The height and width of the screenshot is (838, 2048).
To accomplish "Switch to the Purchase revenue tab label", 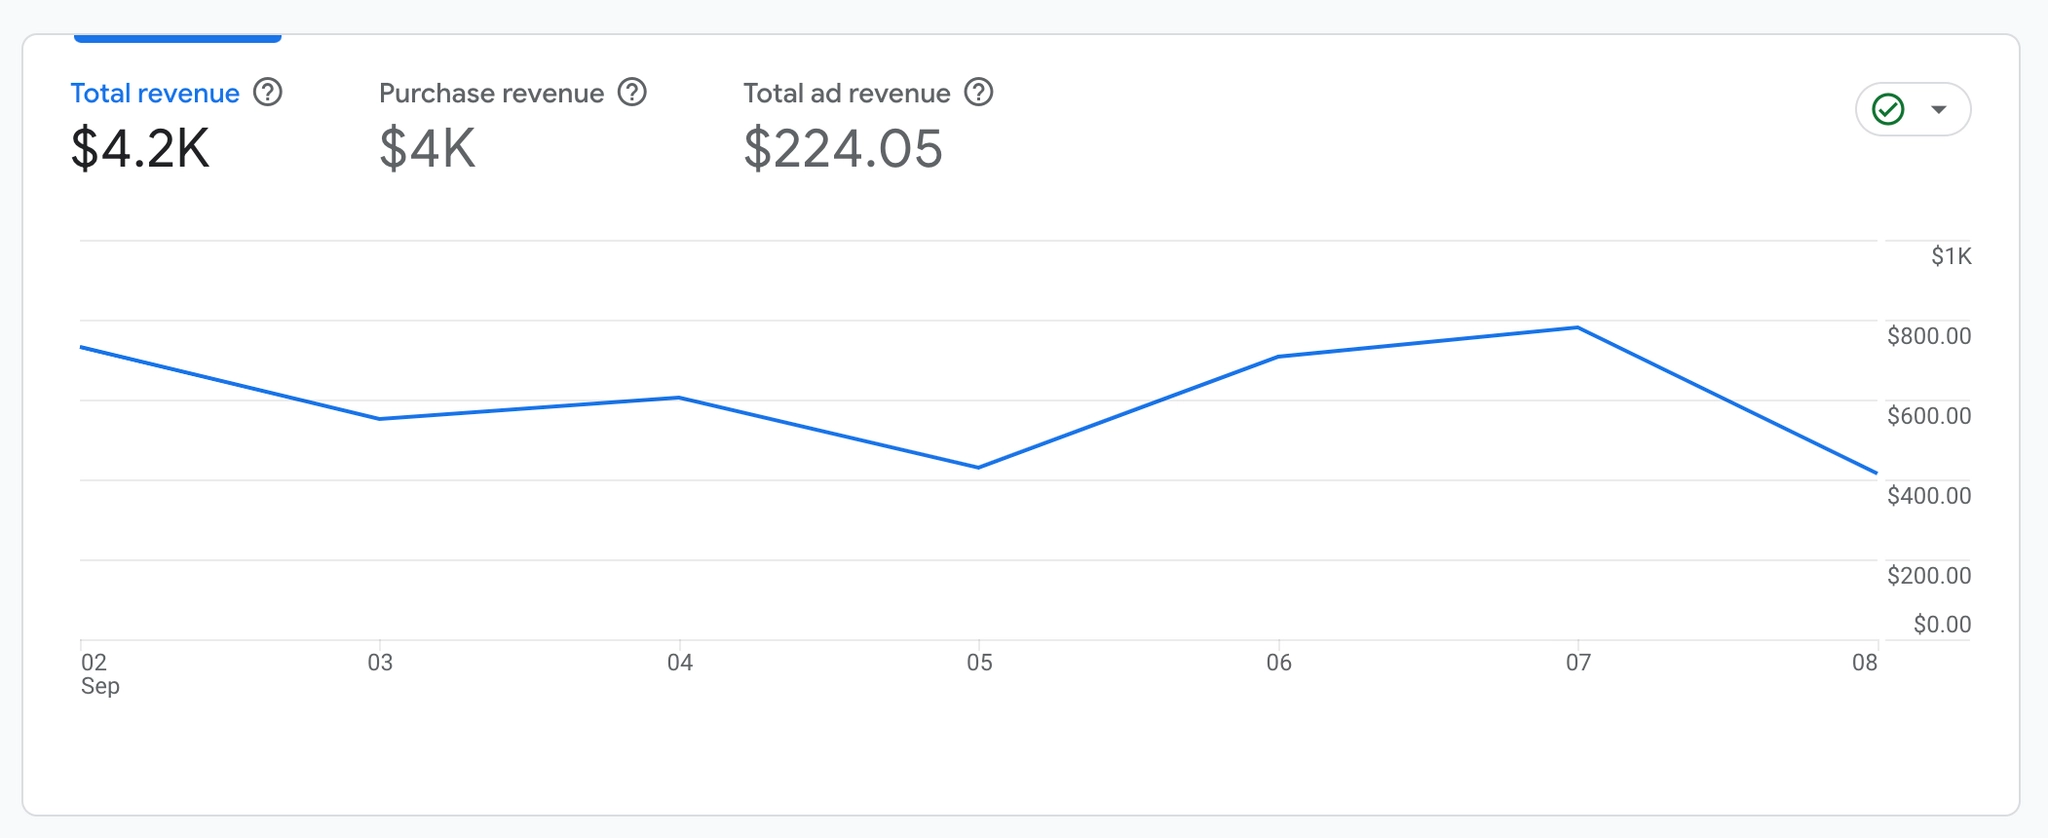I will click(491, 94).
